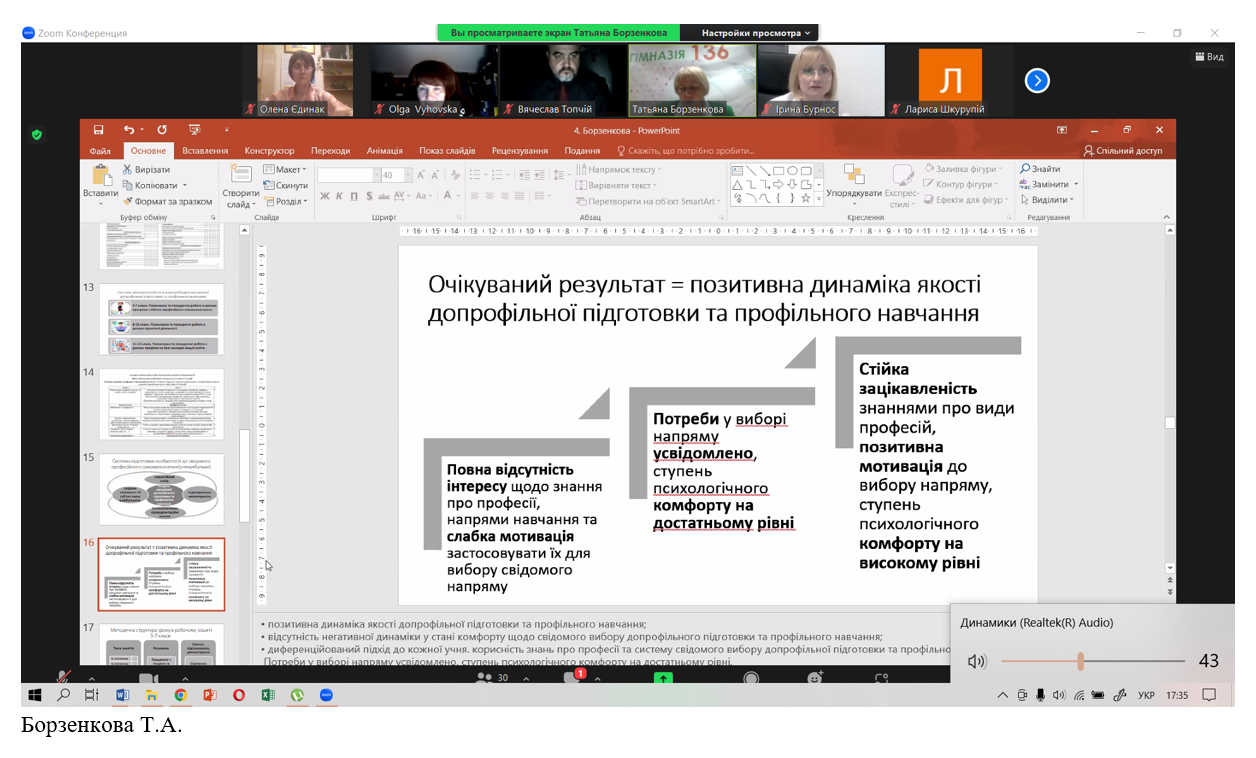1256x758 pixels.
Task: Open ribbon display options icon in the title bar
Action: pos(1063,130)
